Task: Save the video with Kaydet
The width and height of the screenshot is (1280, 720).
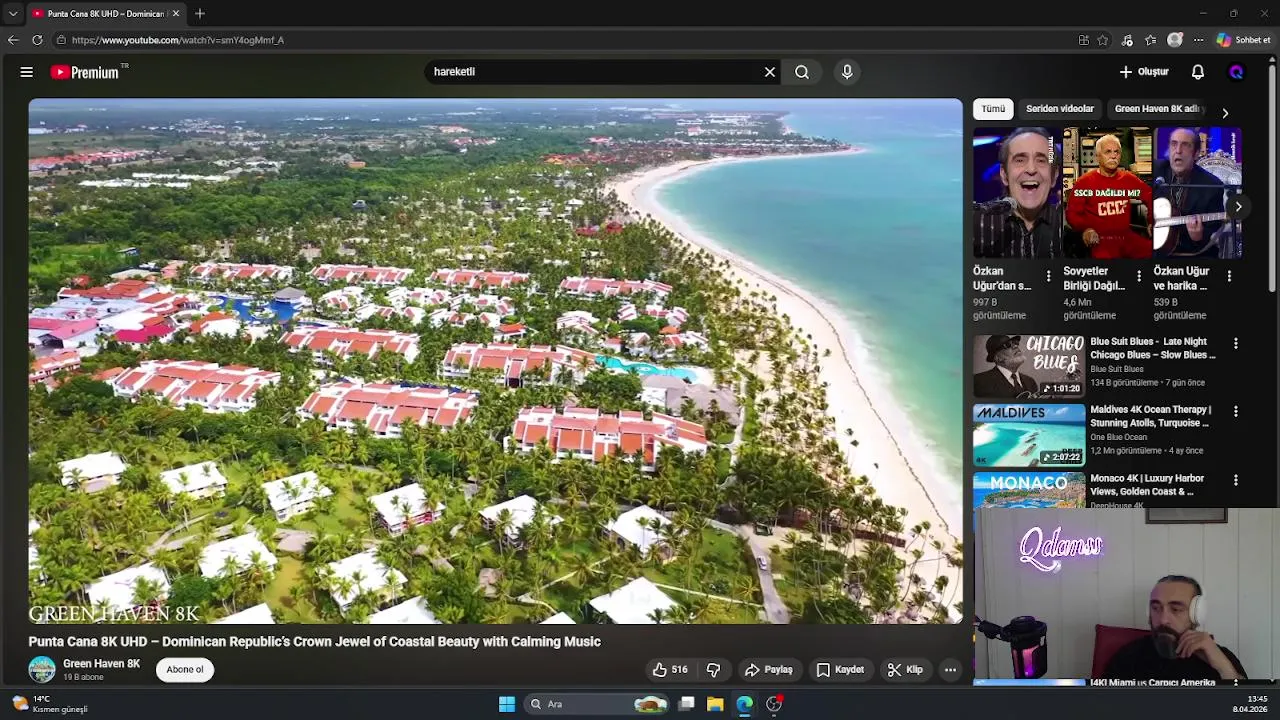Action: pos(840,670)
